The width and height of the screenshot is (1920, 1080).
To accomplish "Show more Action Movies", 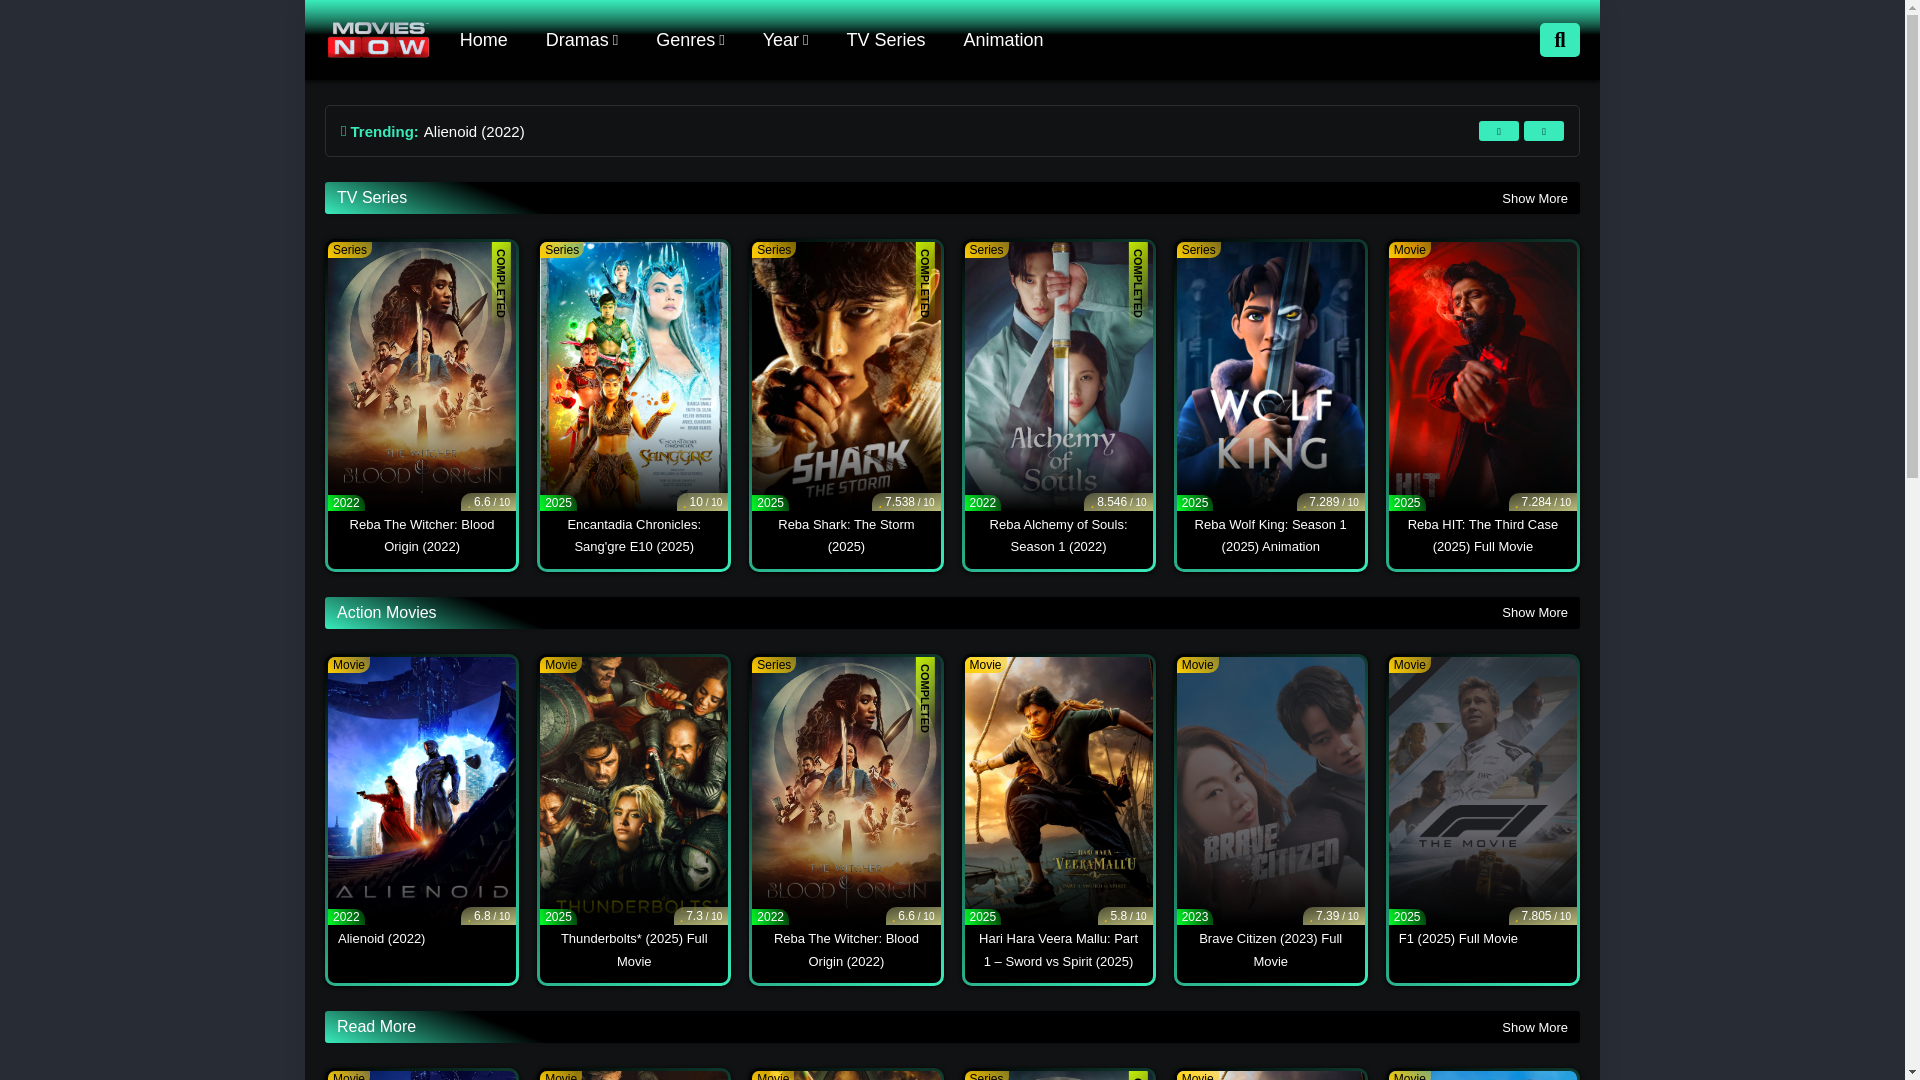I will pos(1534,613).
